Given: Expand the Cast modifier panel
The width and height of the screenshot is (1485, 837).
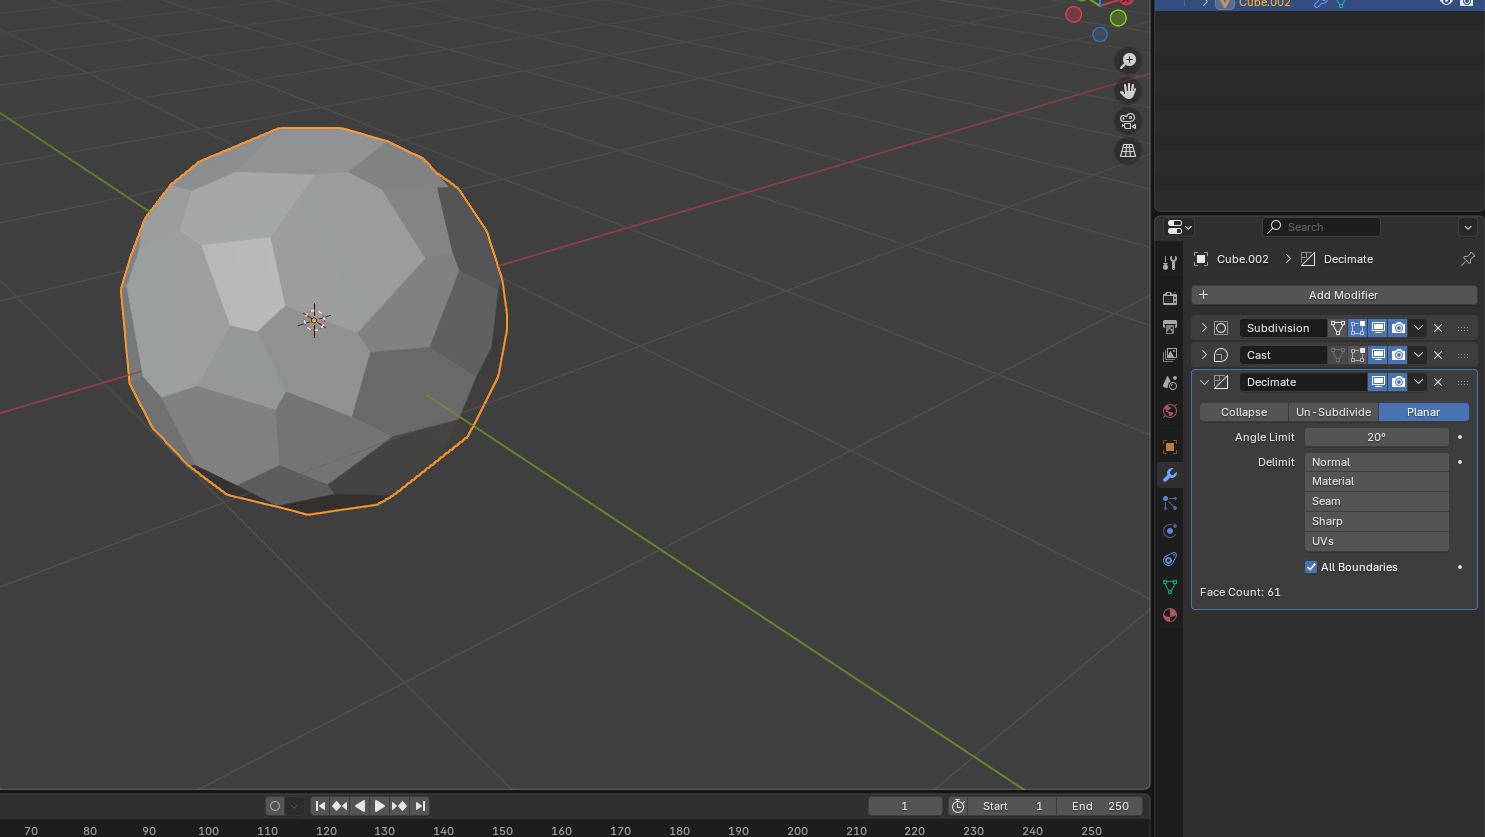Looking at the screenshot, I should [x=1204, y=355].
